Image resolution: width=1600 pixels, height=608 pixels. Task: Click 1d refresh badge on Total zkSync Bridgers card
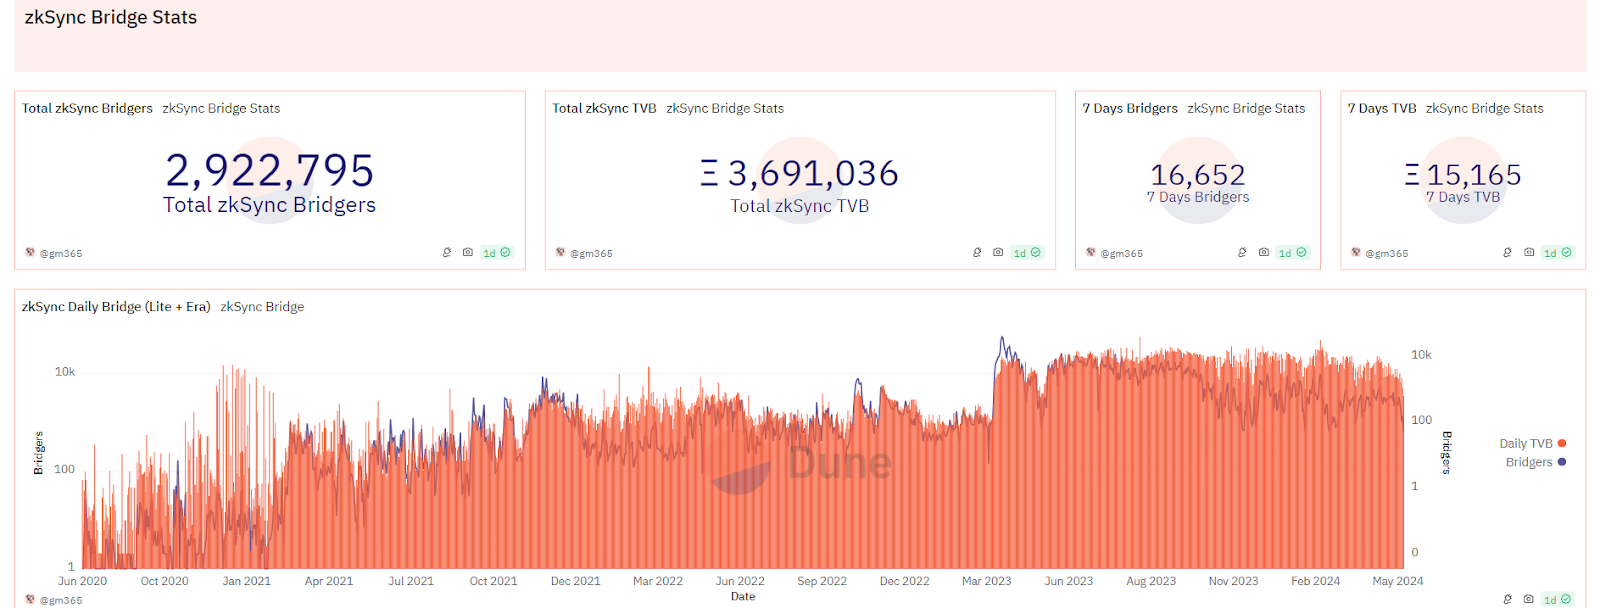[497, 253]
